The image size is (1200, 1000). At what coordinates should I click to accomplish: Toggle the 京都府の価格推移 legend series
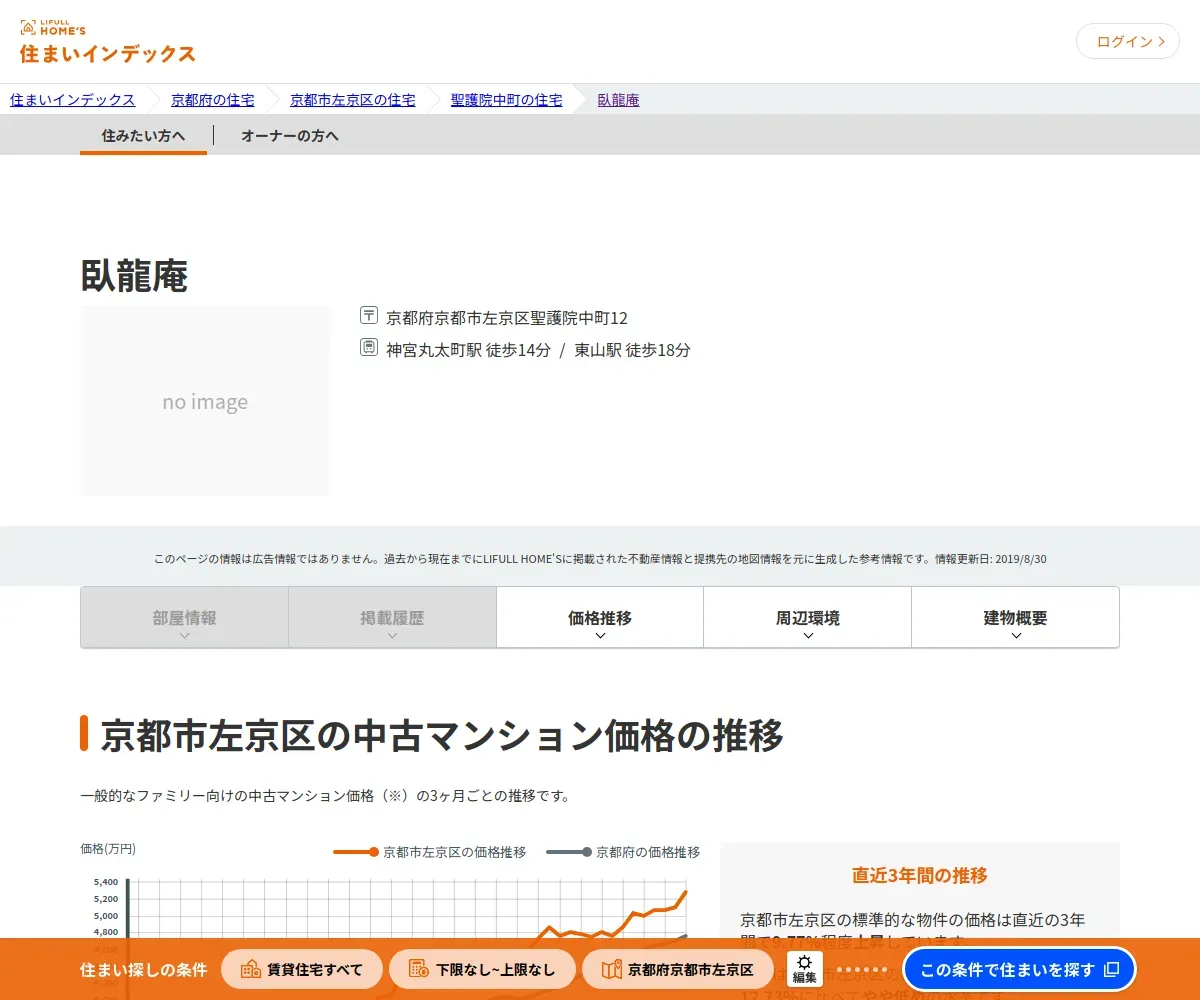pos(624,852)
